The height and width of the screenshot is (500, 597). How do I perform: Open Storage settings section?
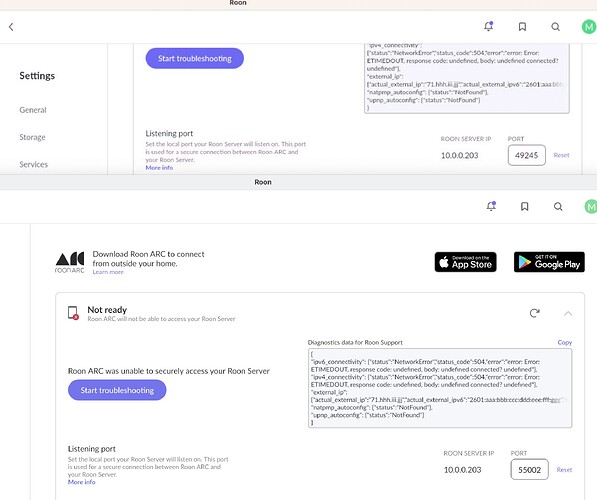32,137
